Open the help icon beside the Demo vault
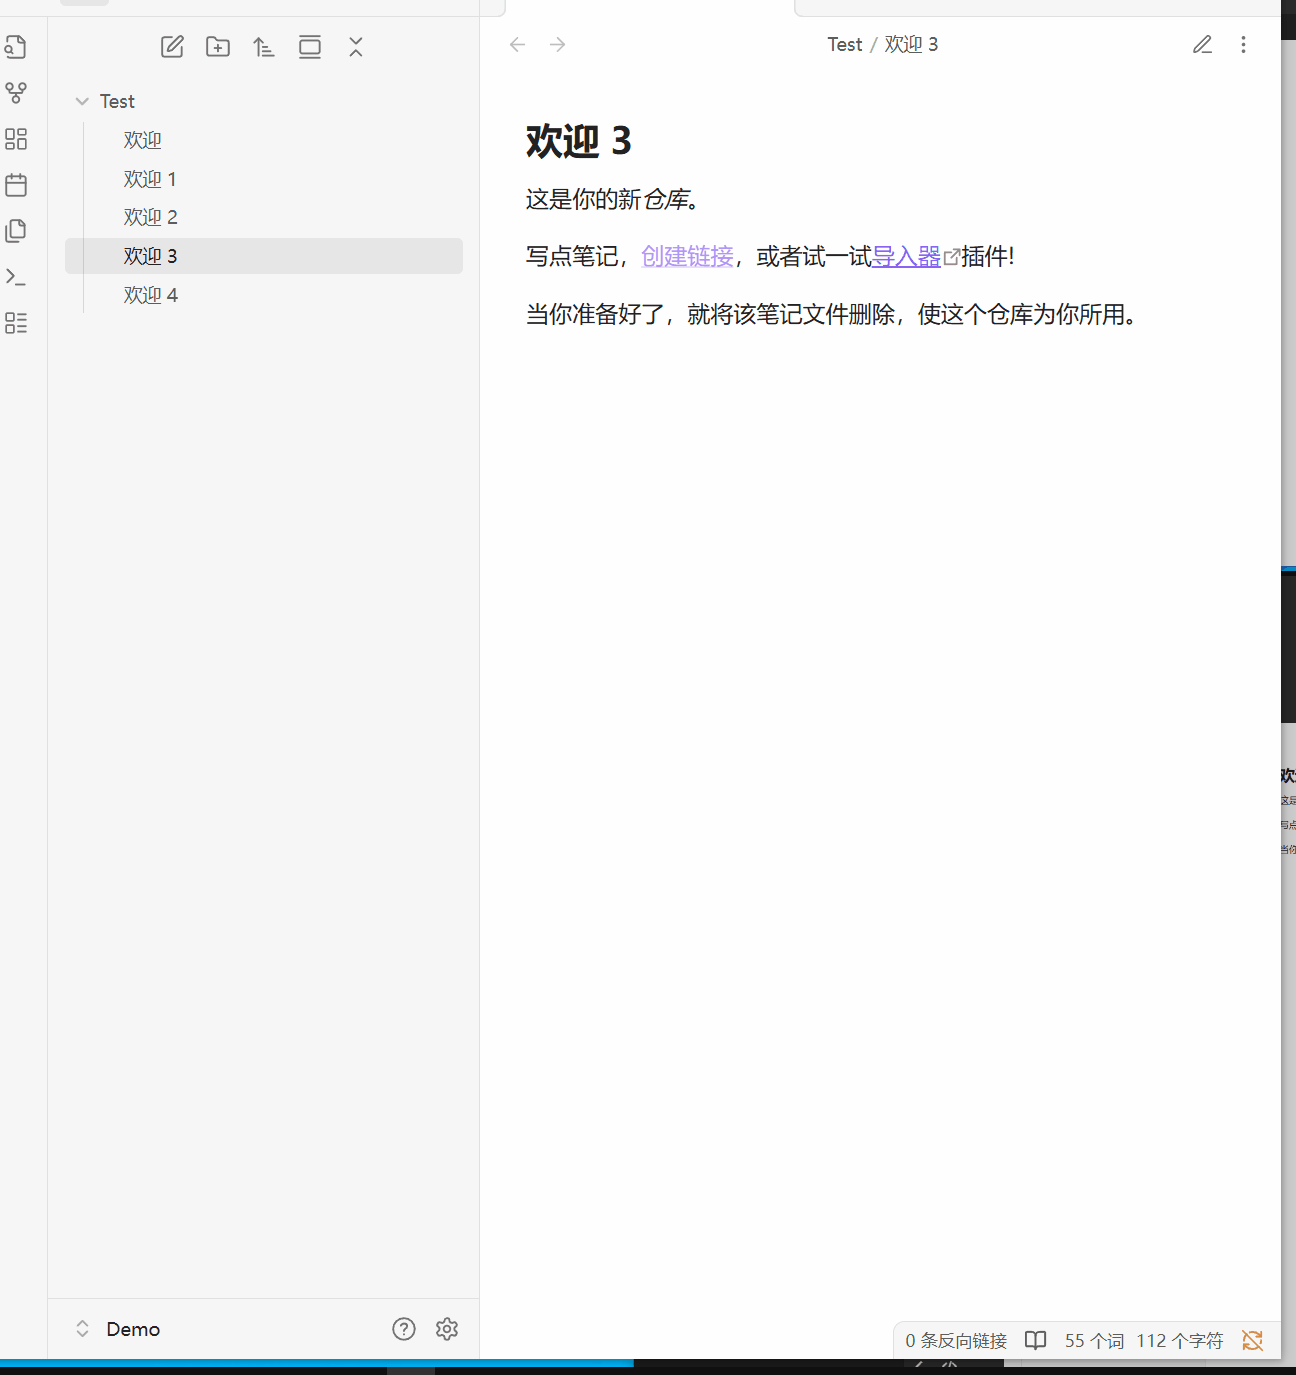Viewport: 1296px width, 1375px height. point(404,1329)
